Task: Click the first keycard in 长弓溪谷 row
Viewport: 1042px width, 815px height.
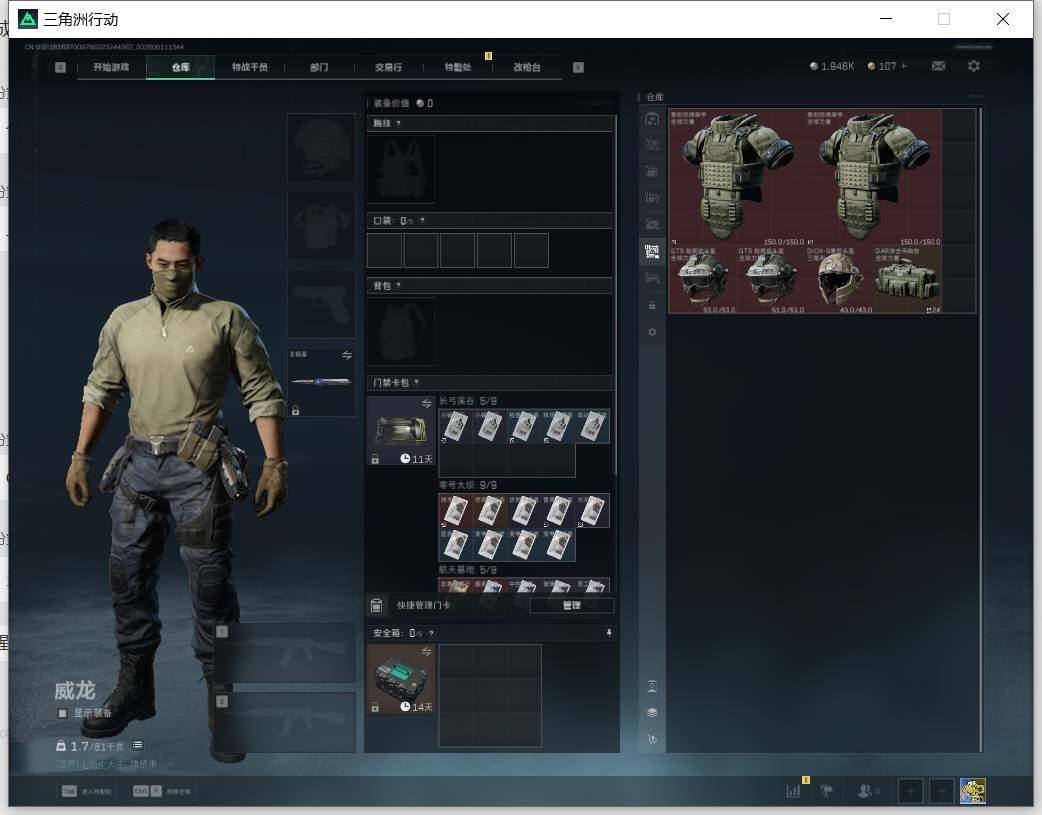Action: (455, 426)
